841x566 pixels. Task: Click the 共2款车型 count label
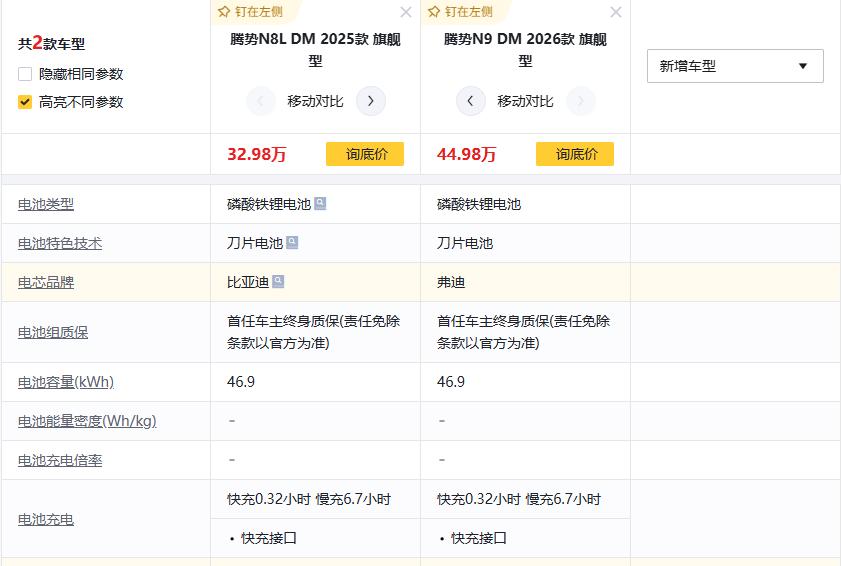pyautogui.click(x=51, y=43)
